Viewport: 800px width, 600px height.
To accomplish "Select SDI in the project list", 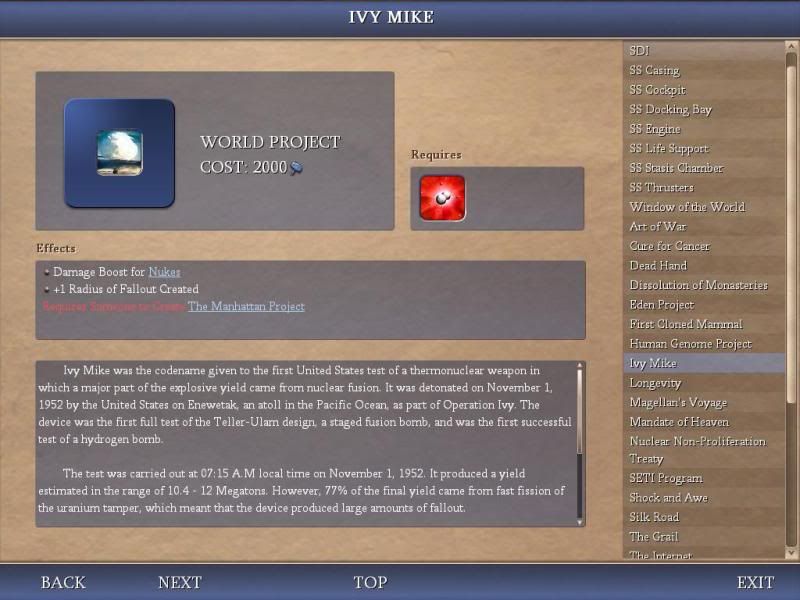I will pyautogui.click(x=704, y=51).
